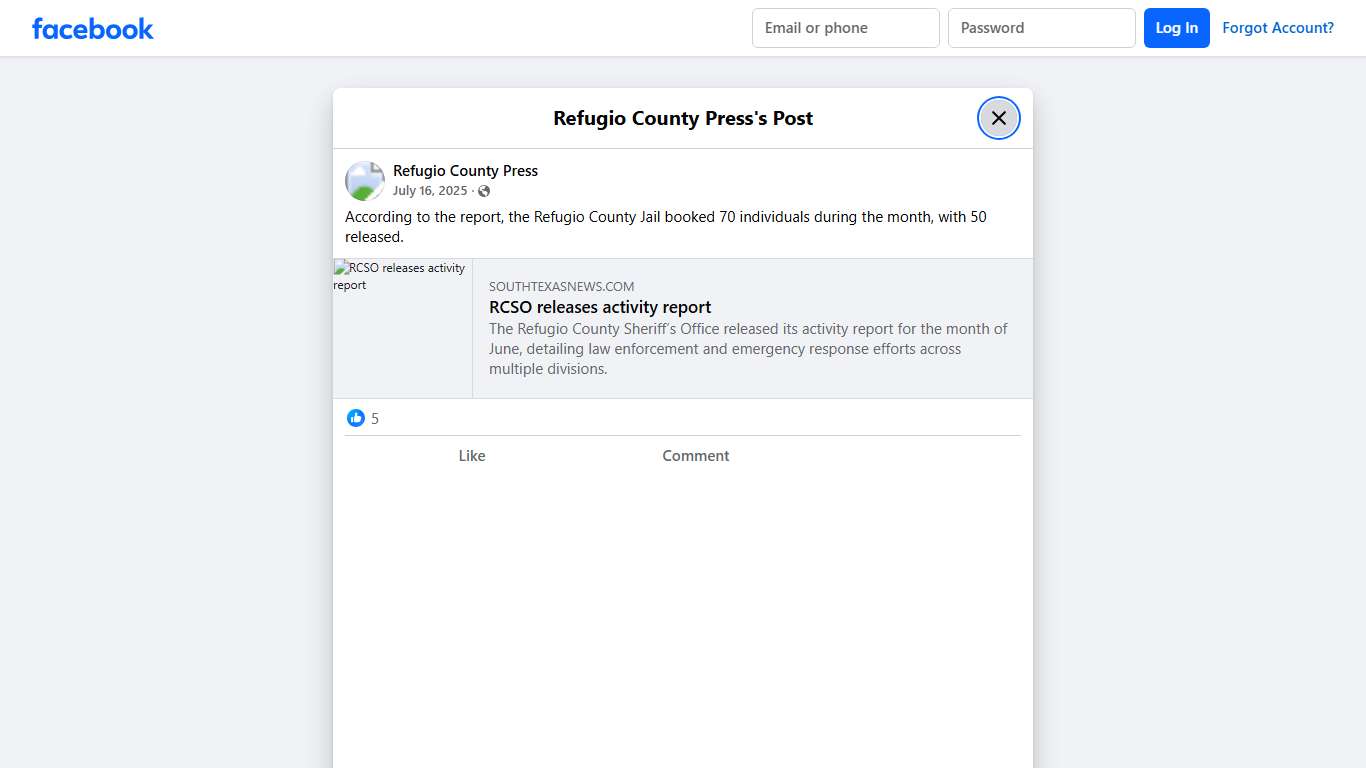Open Refugio County Press profile picture
The width and height of the screenshot is (1366, 768).
pyautogui.click(x=364, y=180)
